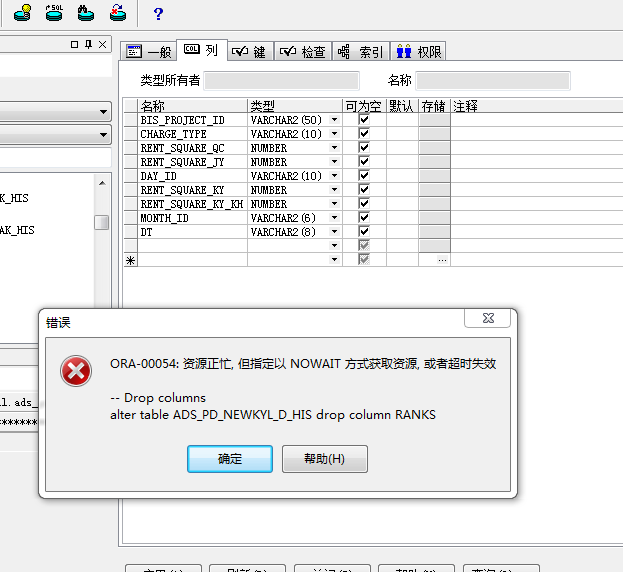
Task: Click the red X database toolbar icon
Action: click(x=118, y=12)
